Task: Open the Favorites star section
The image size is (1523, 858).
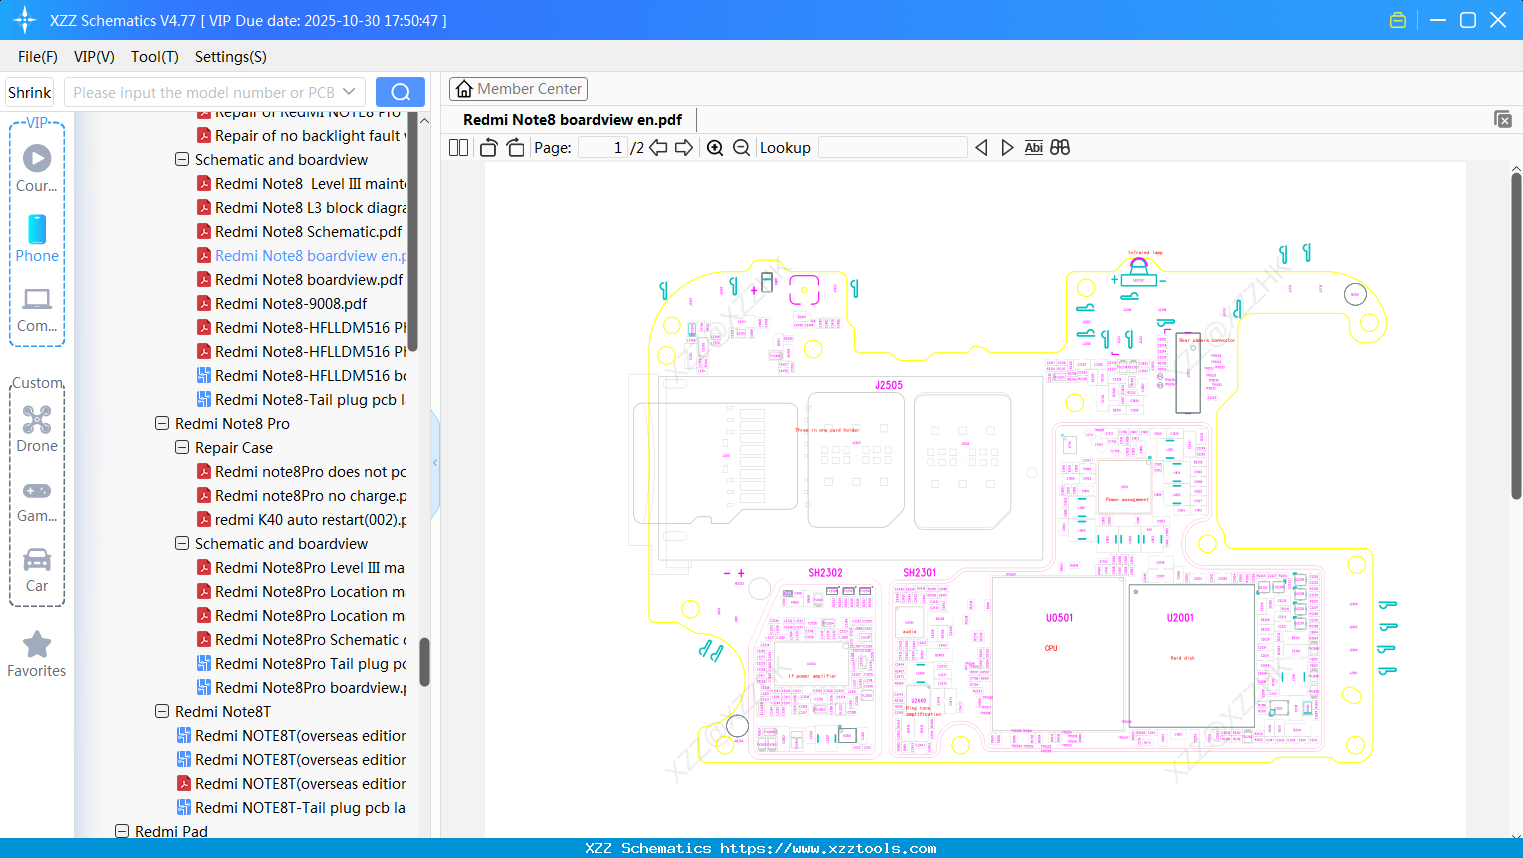Action: click(36, 654)
